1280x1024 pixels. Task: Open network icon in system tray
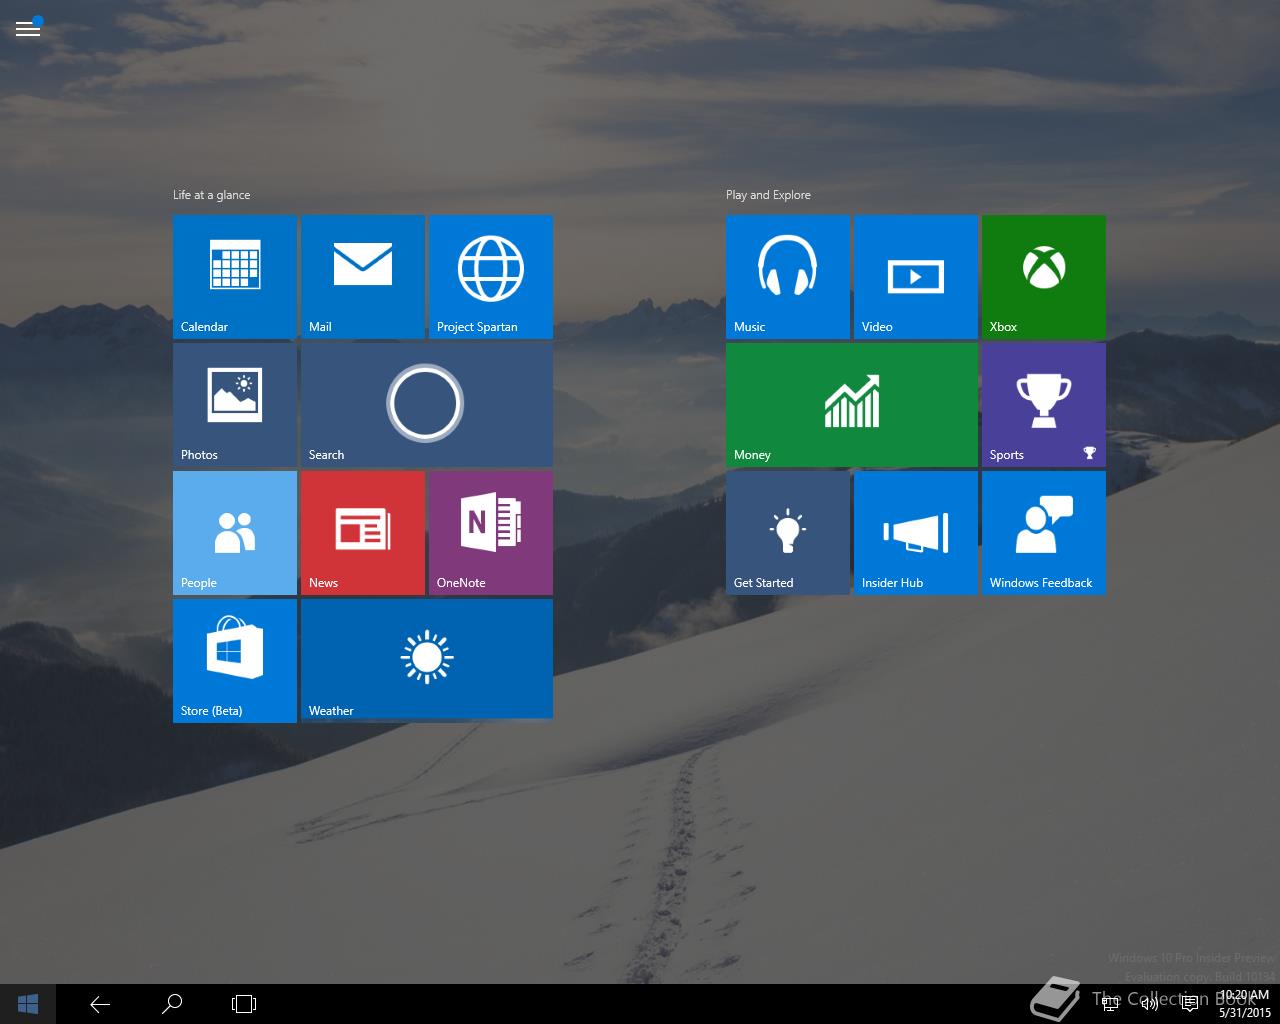point(1110,1004)
